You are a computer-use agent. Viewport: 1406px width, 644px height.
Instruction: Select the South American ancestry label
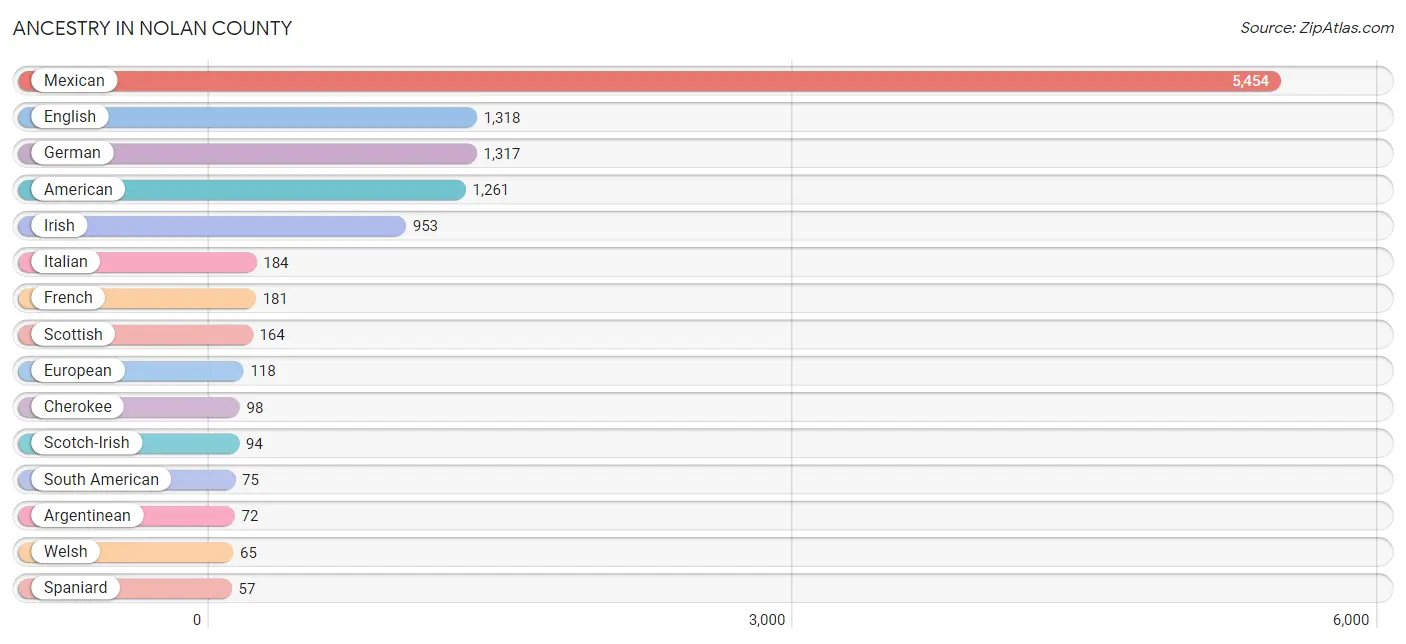tap(101, 479)
